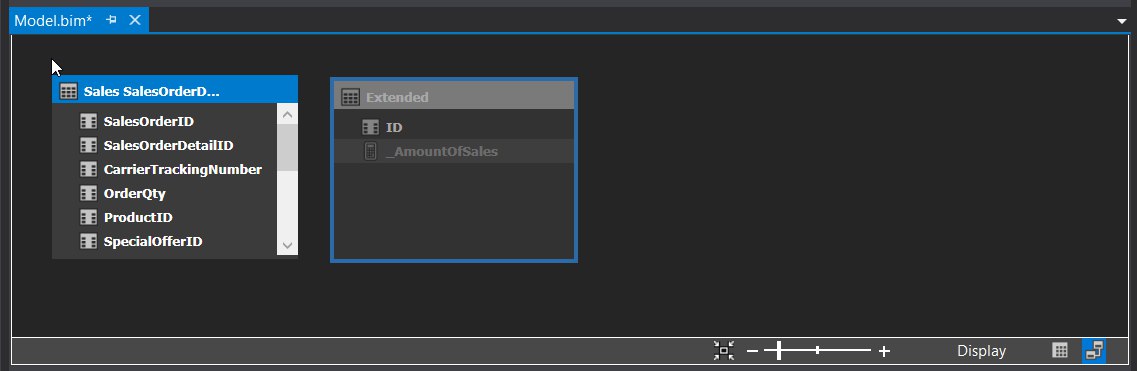Open the document list dropdown arrow
Viewport: 1137px width, 371px height.
(x=1122, y=22)
